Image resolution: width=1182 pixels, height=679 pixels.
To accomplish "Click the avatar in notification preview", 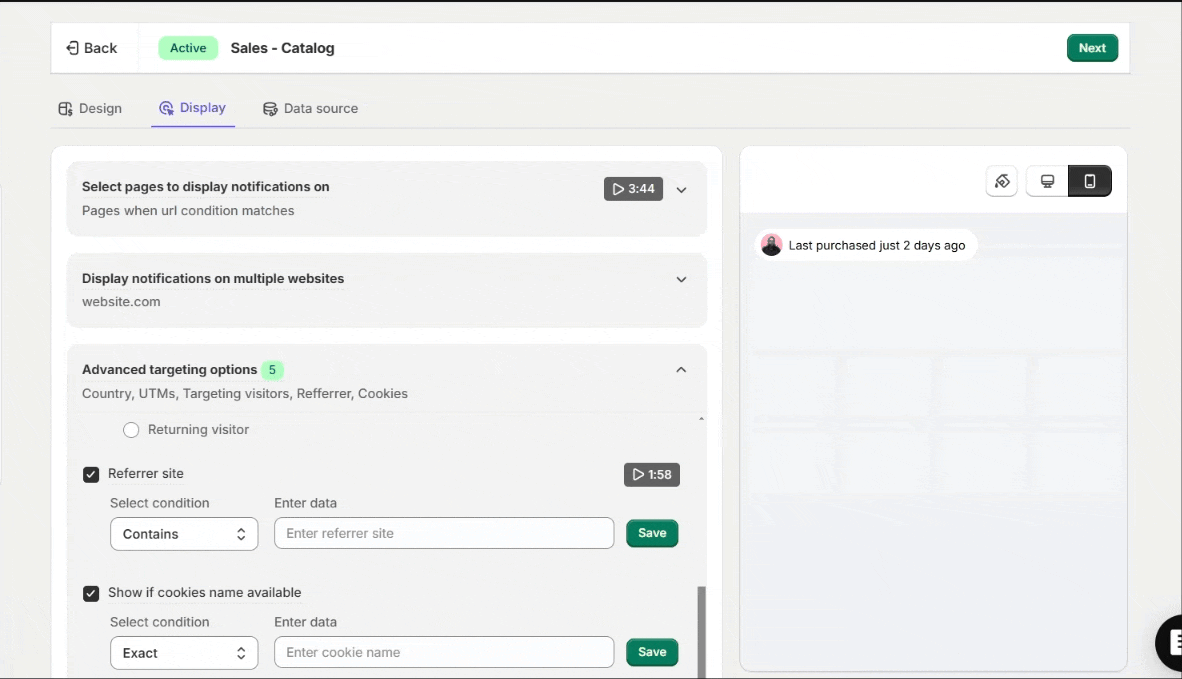I will [771, 245].
